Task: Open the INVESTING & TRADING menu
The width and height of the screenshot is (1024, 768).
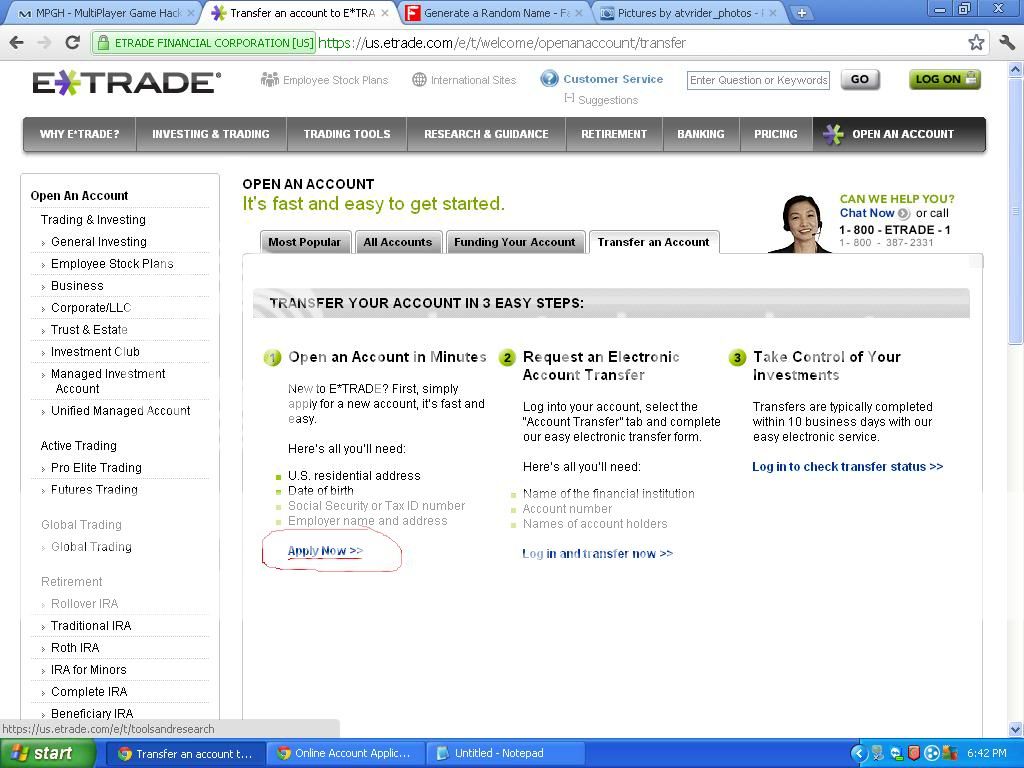Action: click(x=211, y=135)
